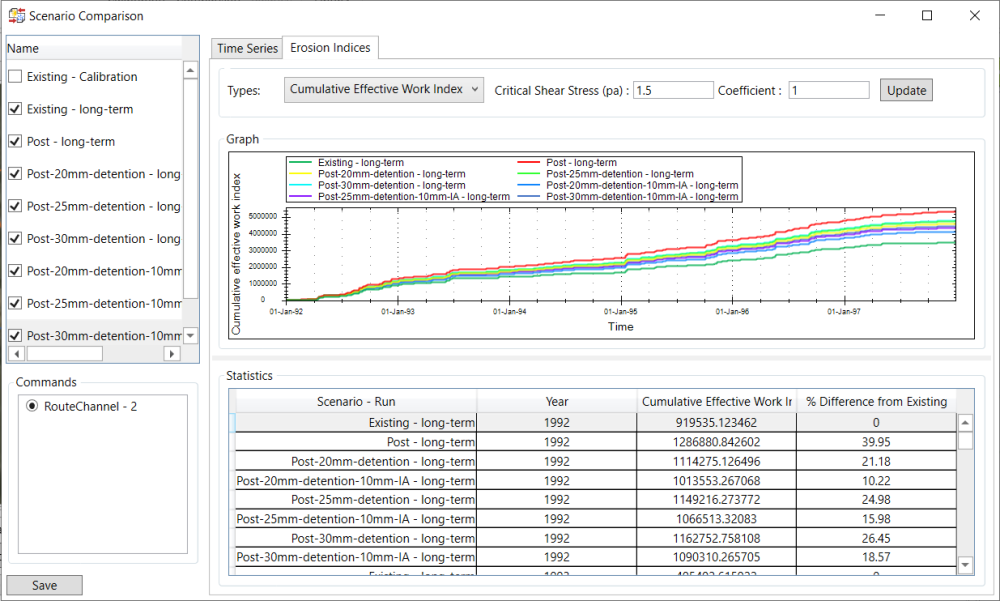Image resolution: width=1000 pixels, height=601 pixels.
Task: Open the Types erosion index dropdown
Action: pyautogui.click(x=384, y=90)
